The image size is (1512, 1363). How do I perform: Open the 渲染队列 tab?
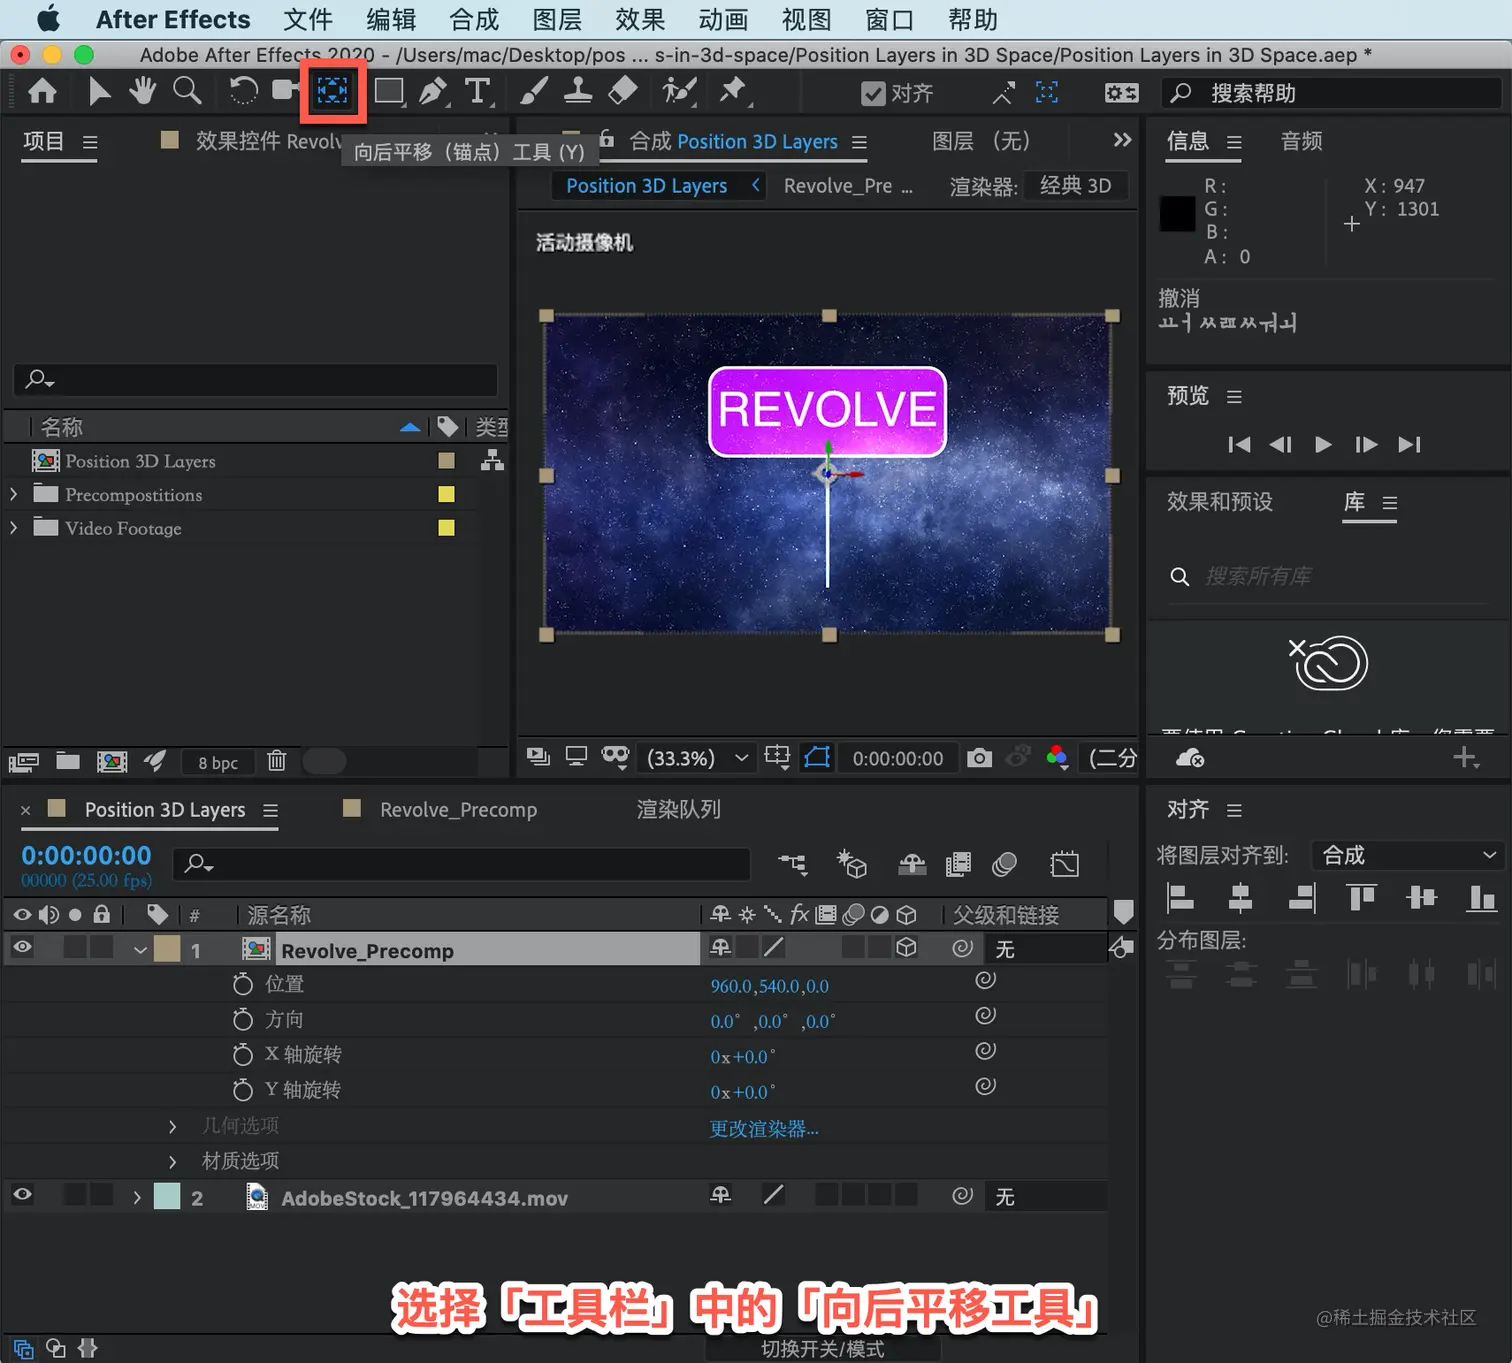(679, 810)
